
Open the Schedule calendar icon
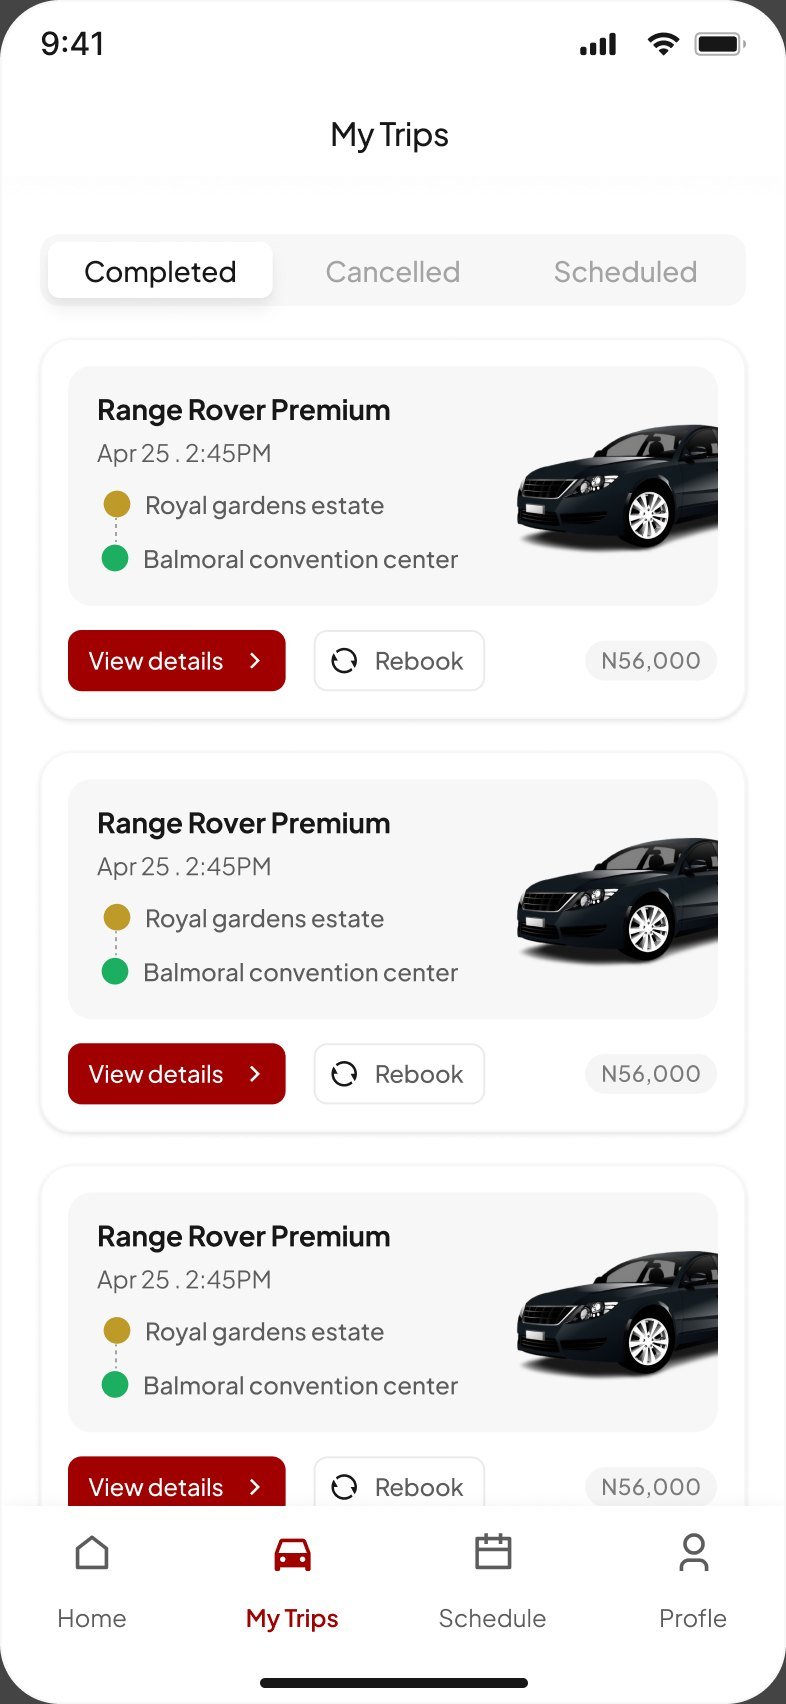[x=493, y=1552]
